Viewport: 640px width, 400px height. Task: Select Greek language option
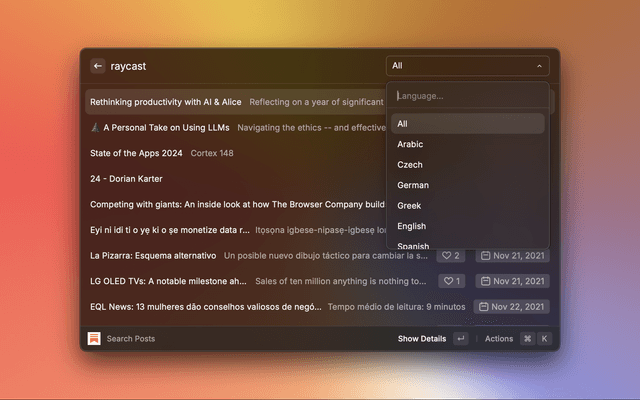click(x=410, y=206)
